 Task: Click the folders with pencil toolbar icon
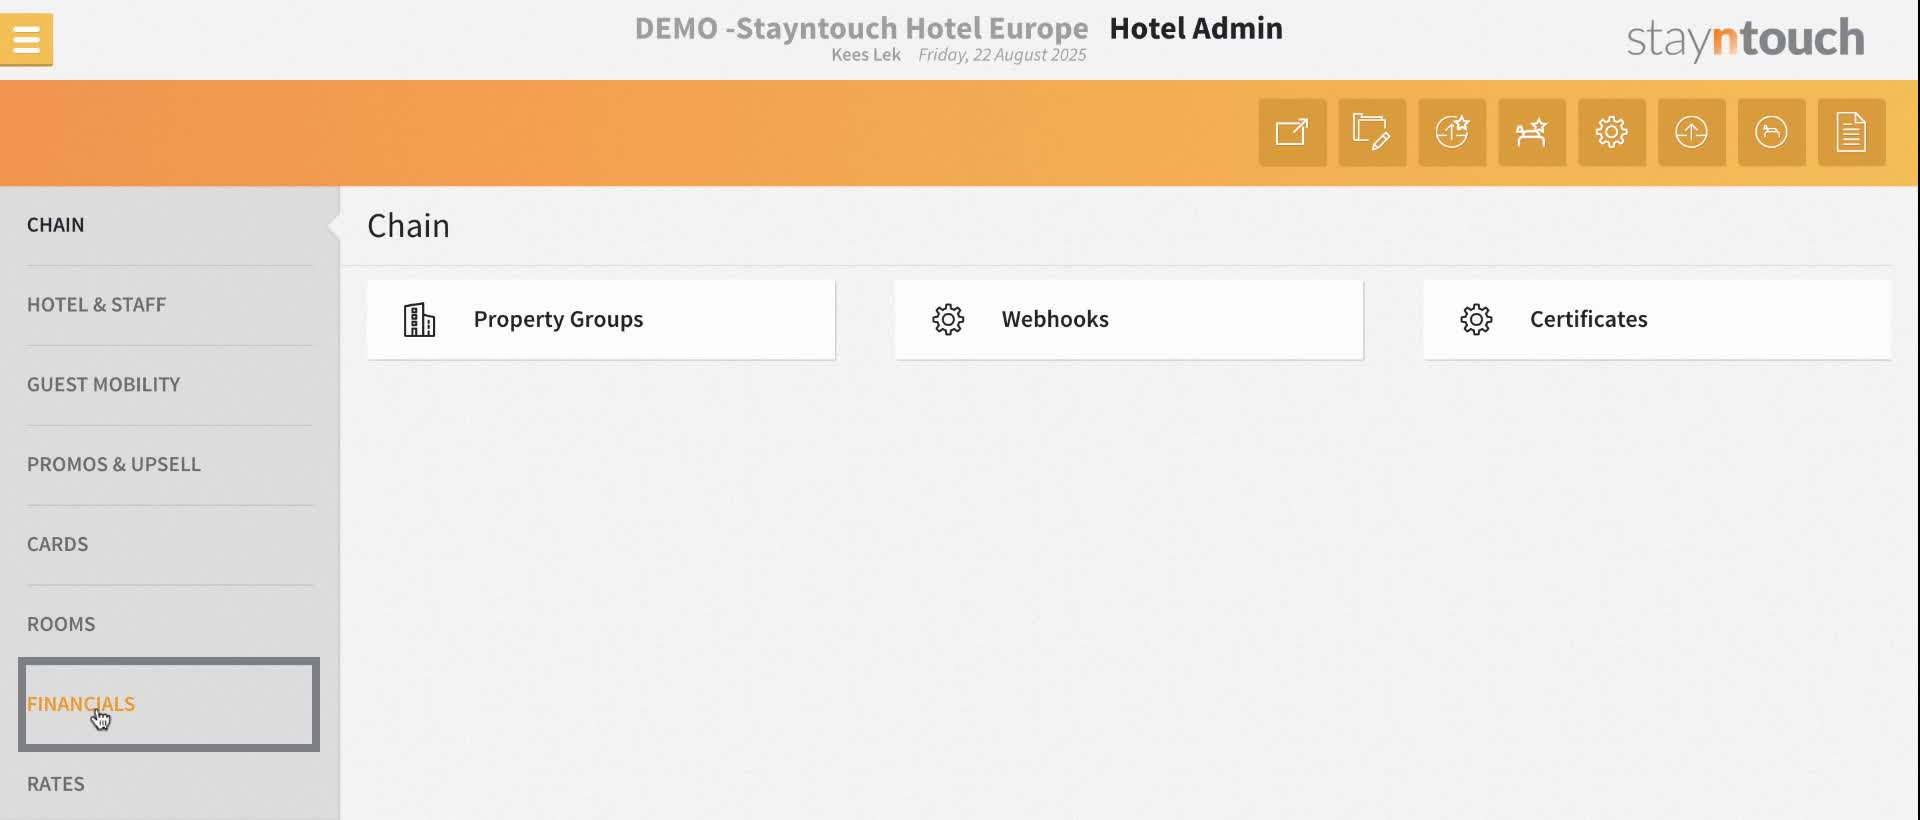[x=1372, y=132]
